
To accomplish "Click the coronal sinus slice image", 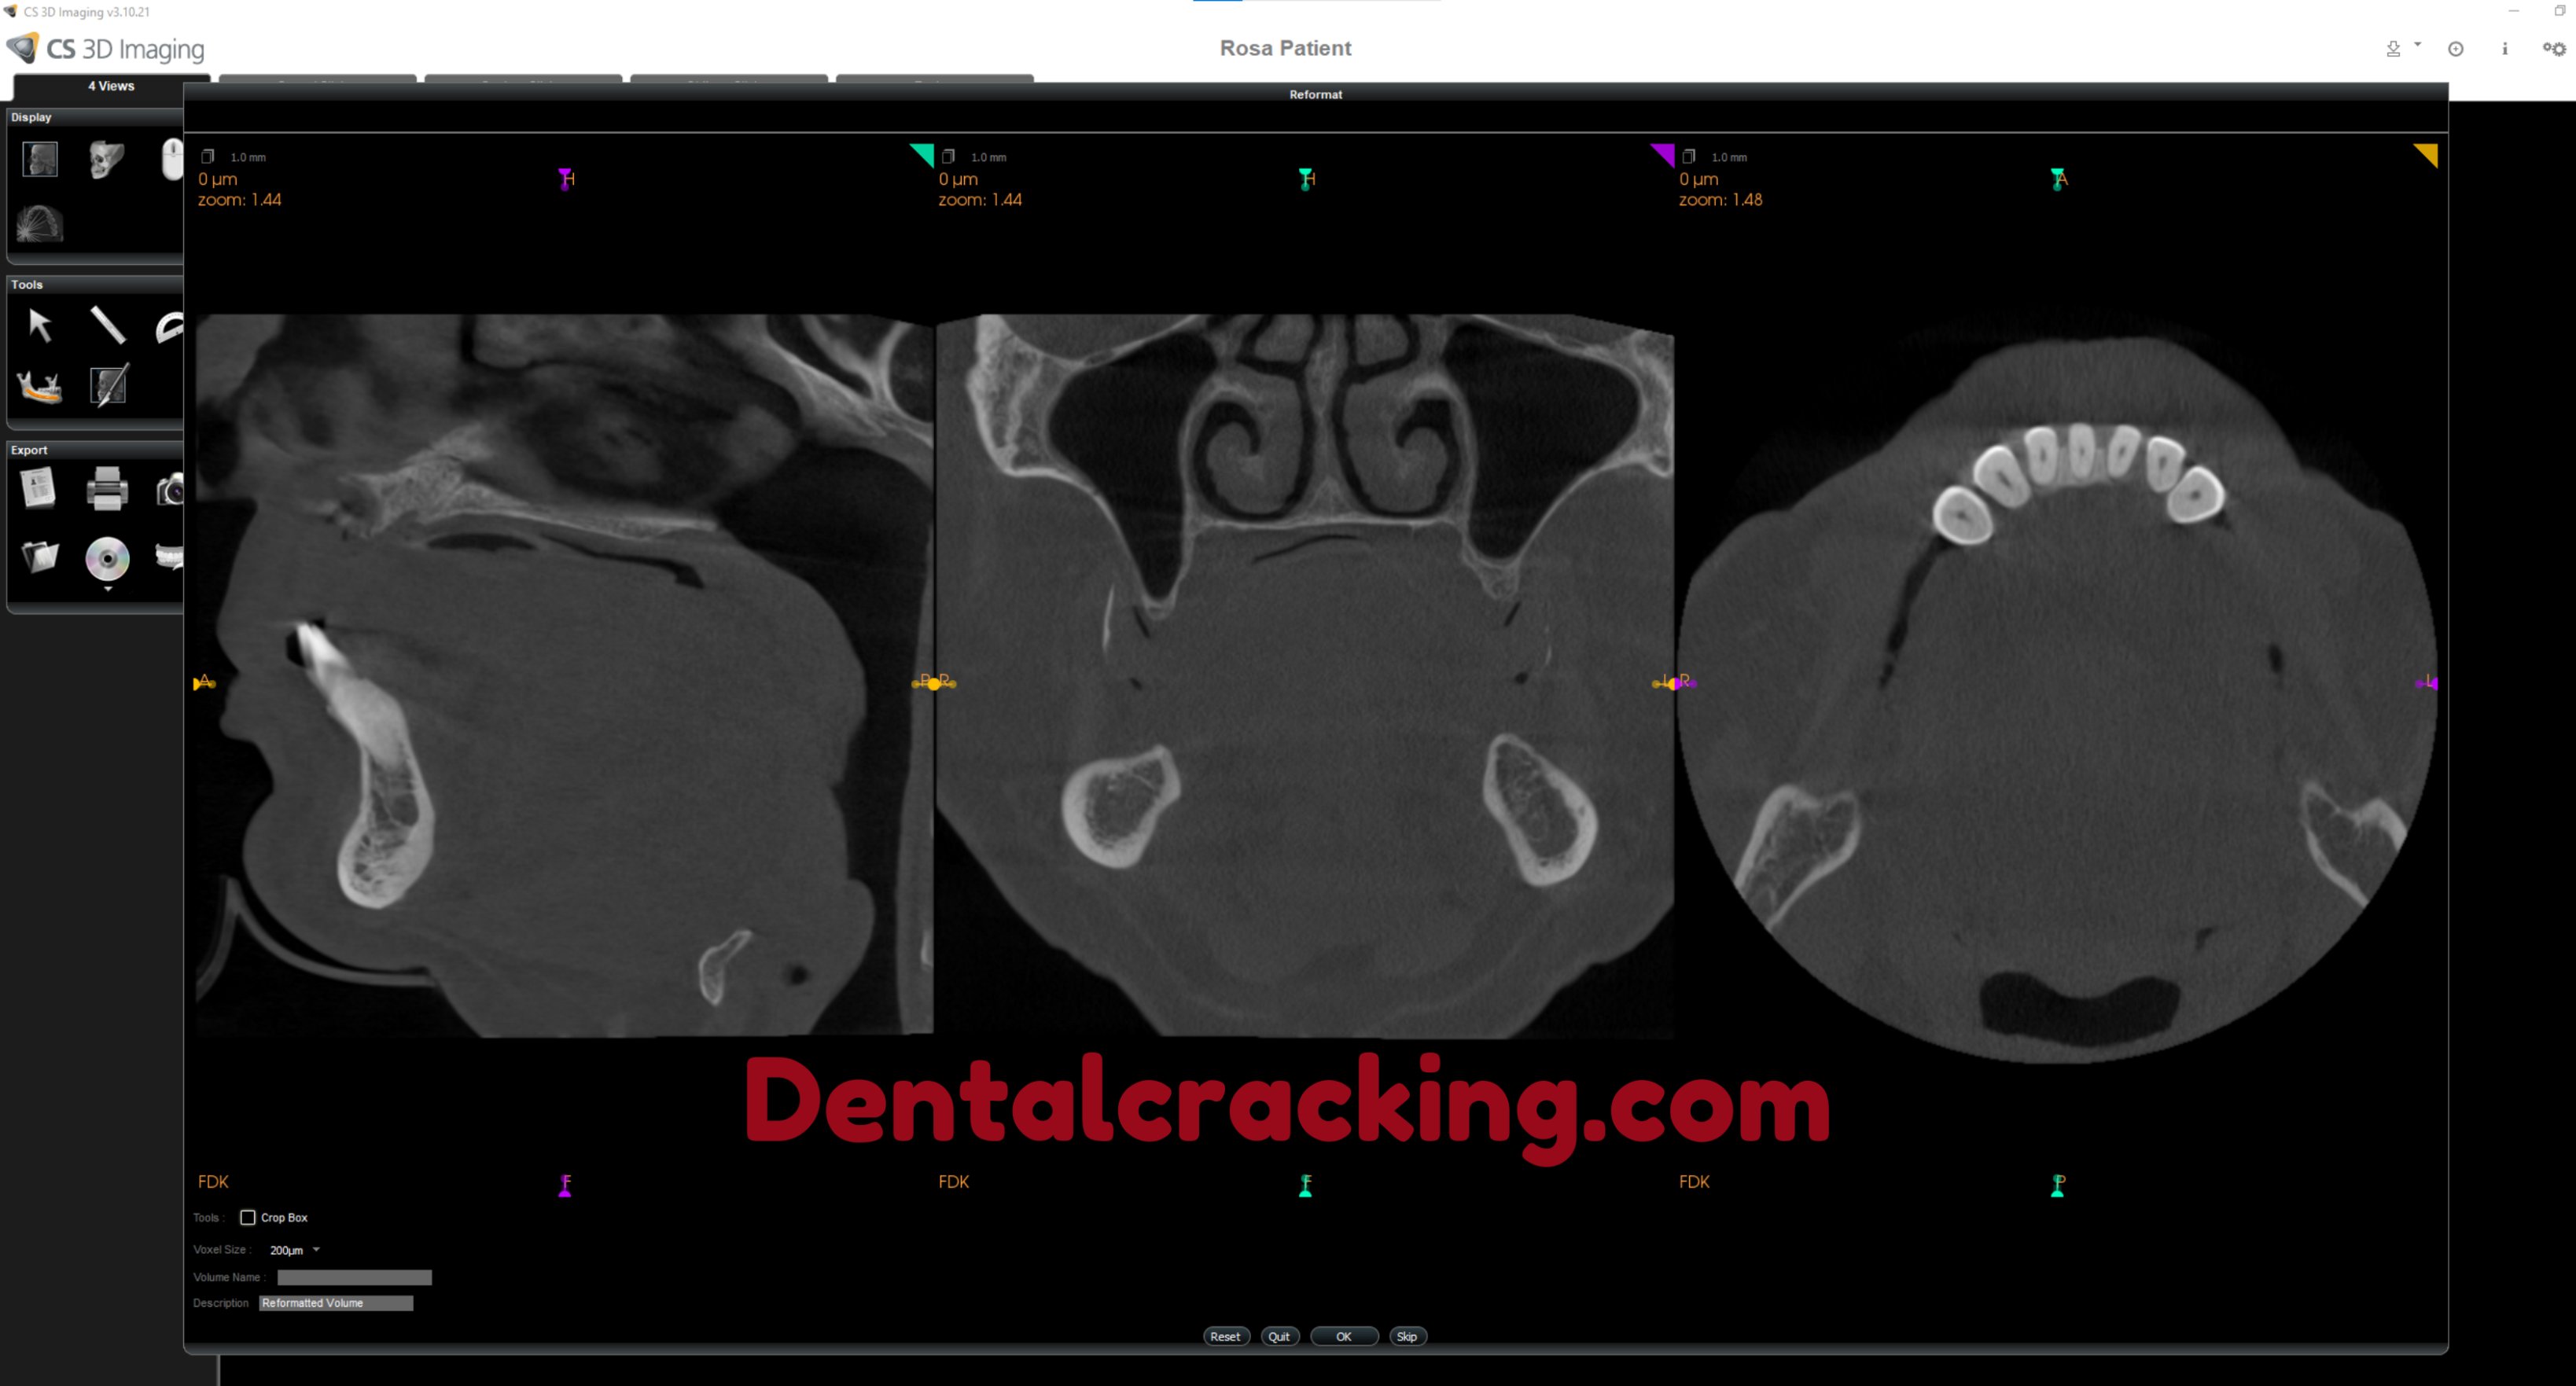I will click(1305, 675).
